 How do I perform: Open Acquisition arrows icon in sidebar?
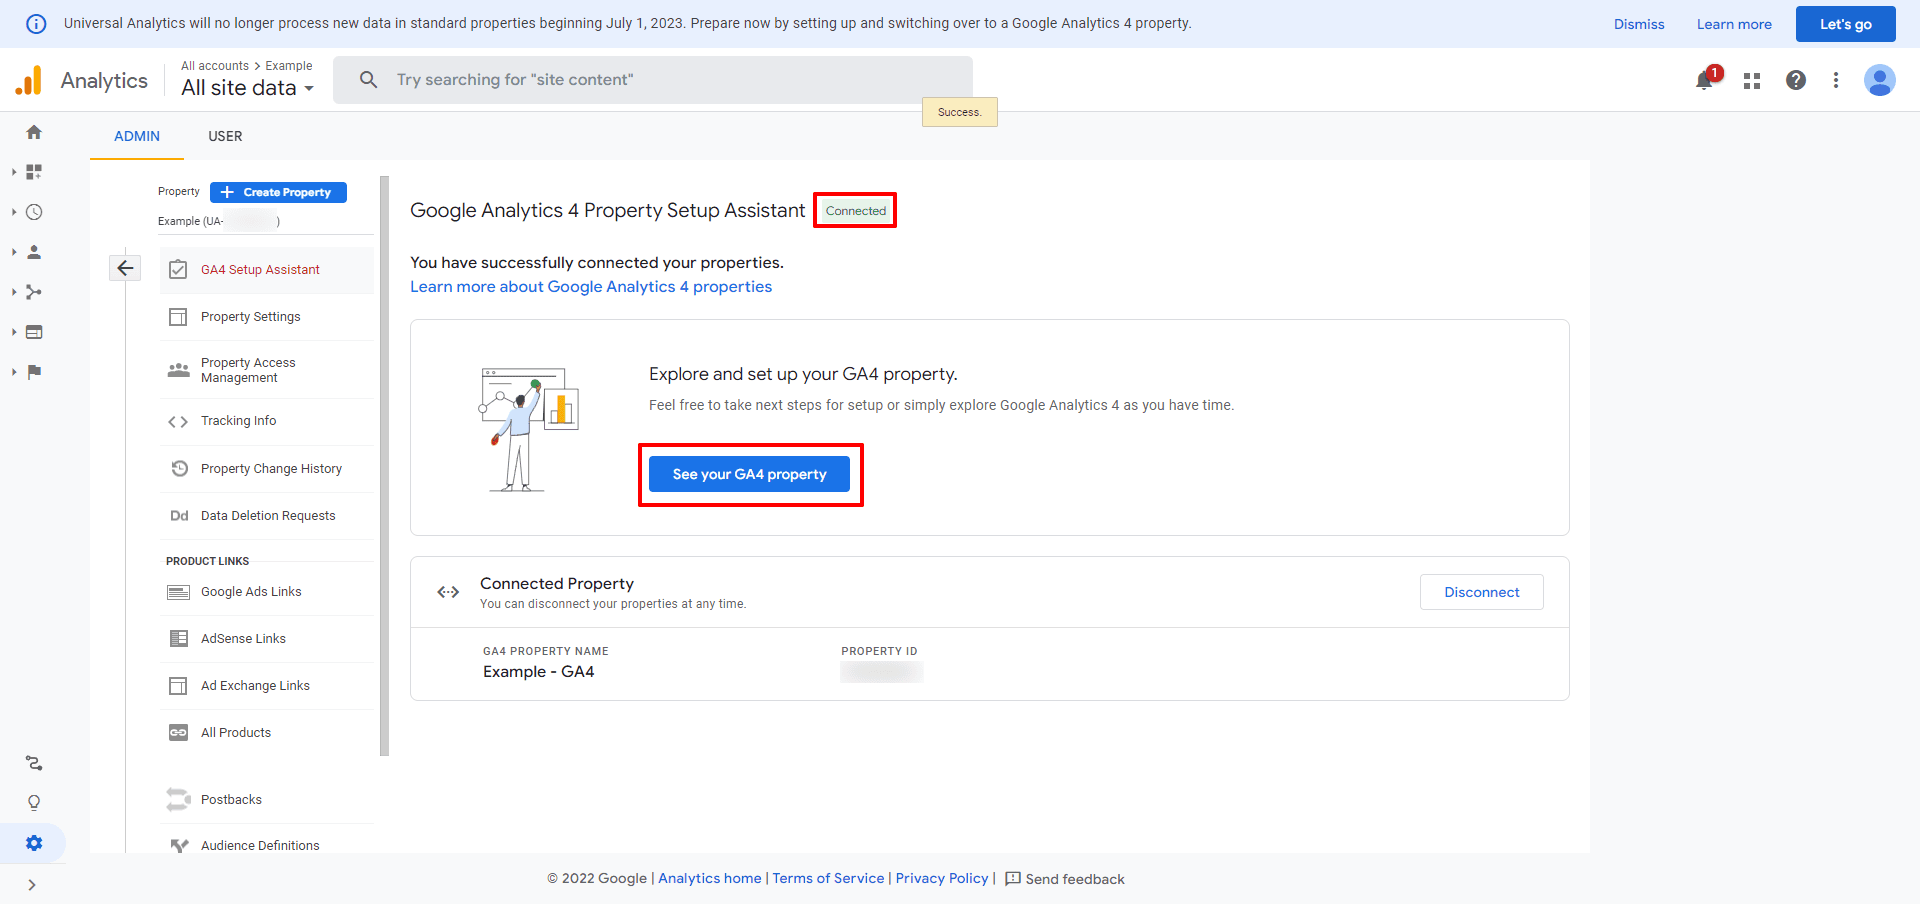[x=34, y=292]
